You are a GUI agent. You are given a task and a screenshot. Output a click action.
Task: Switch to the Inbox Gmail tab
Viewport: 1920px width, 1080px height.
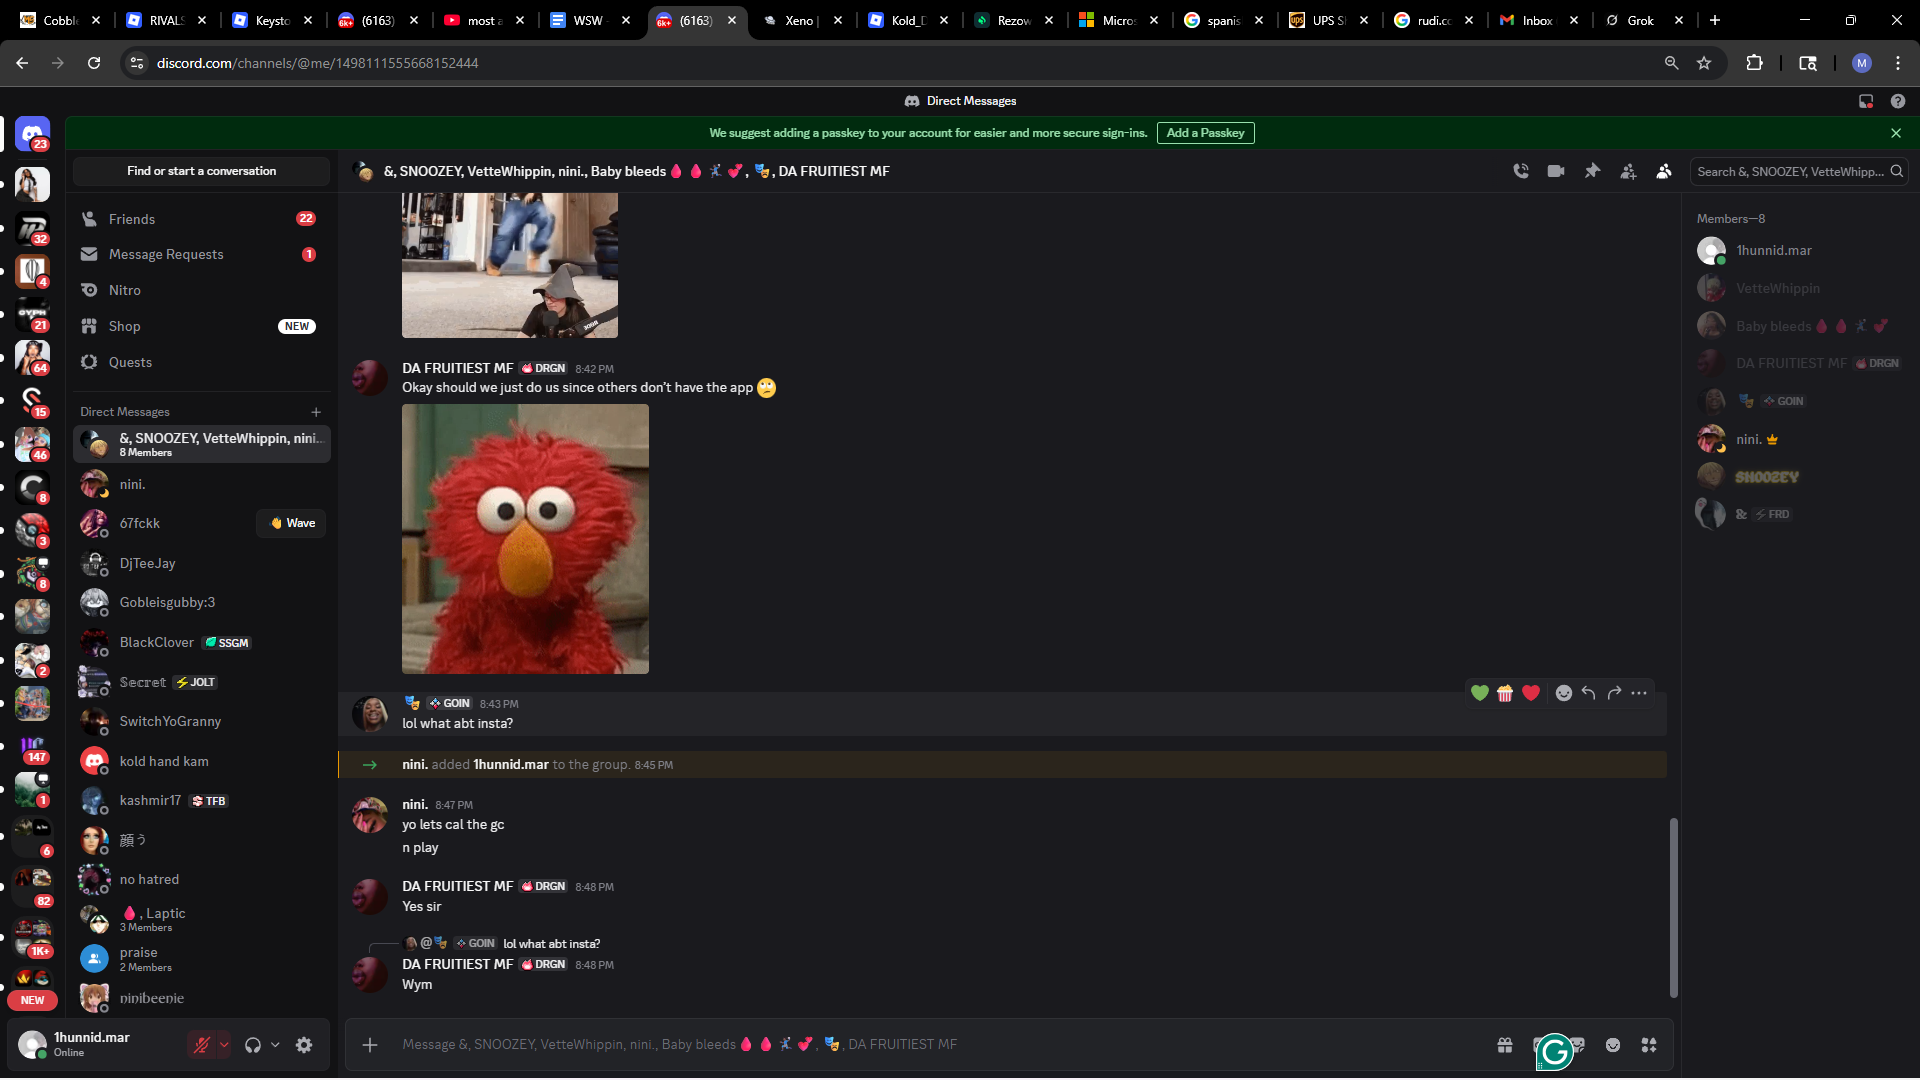[1539, 20]
